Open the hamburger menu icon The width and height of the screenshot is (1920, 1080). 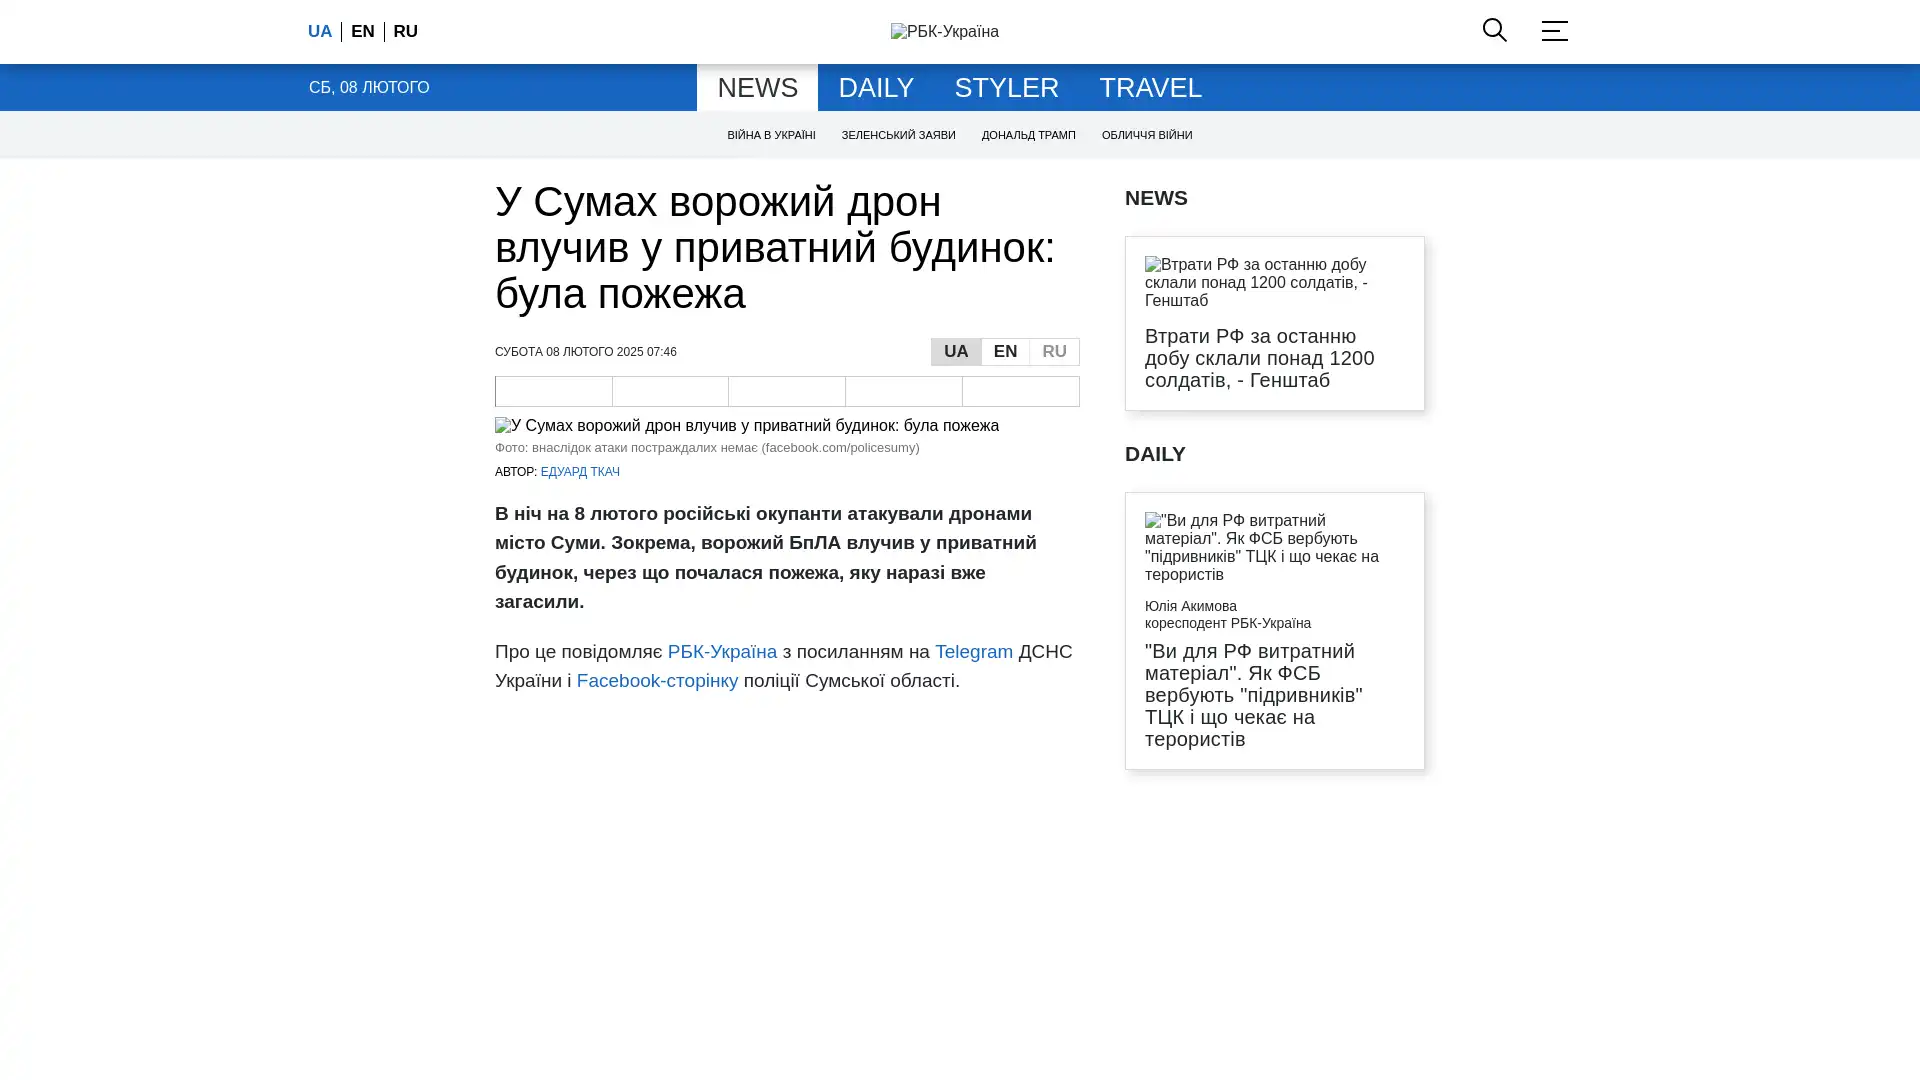[x=1554, y=31]
